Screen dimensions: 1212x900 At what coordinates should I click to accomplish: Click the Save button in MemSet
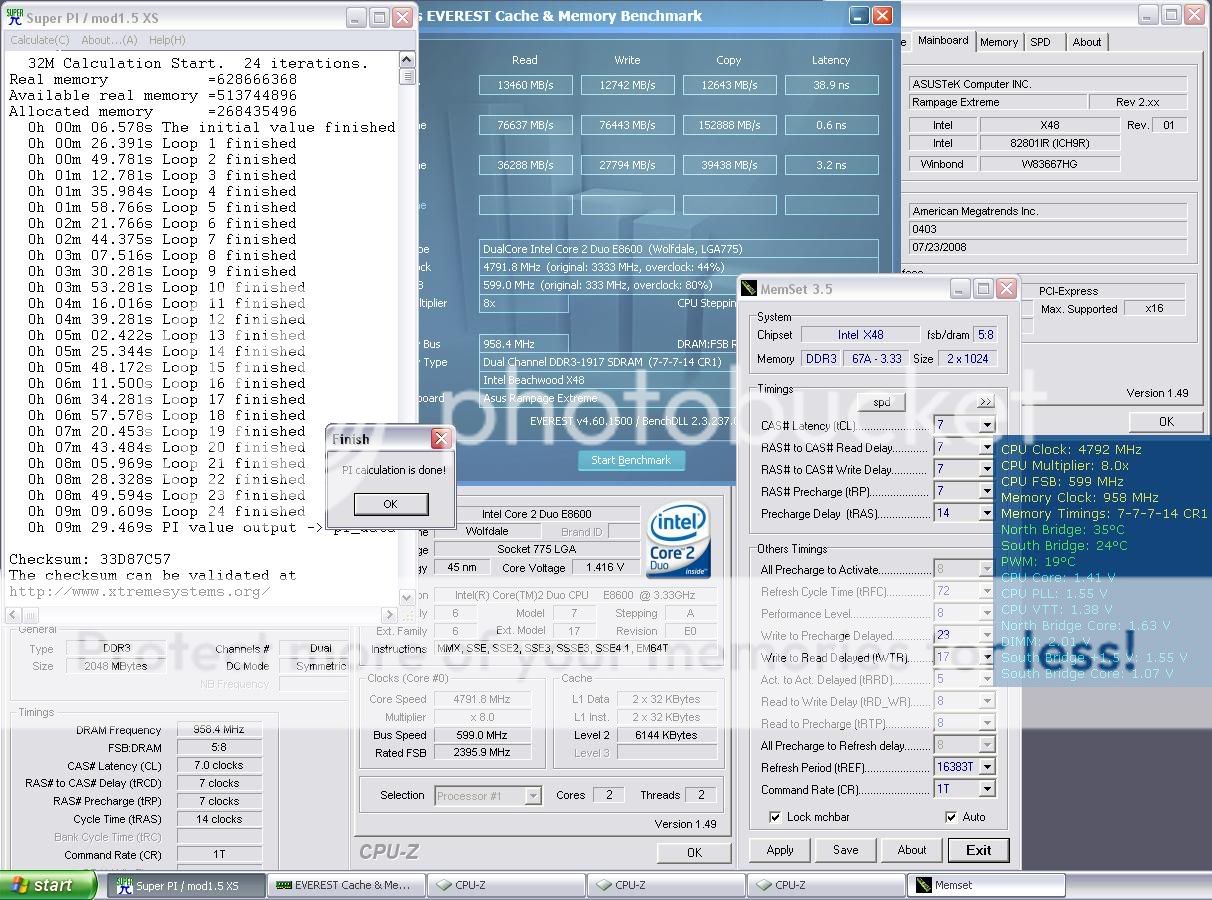click(x=845, y=850)
